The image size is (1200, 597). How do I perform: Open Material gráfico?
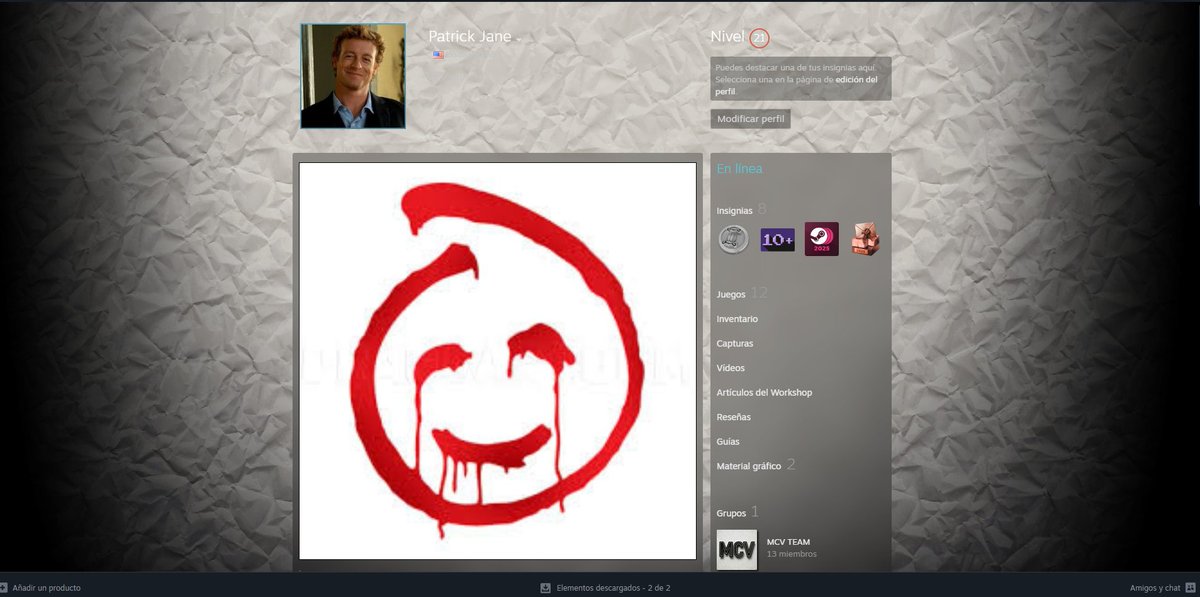coord(749,466)
